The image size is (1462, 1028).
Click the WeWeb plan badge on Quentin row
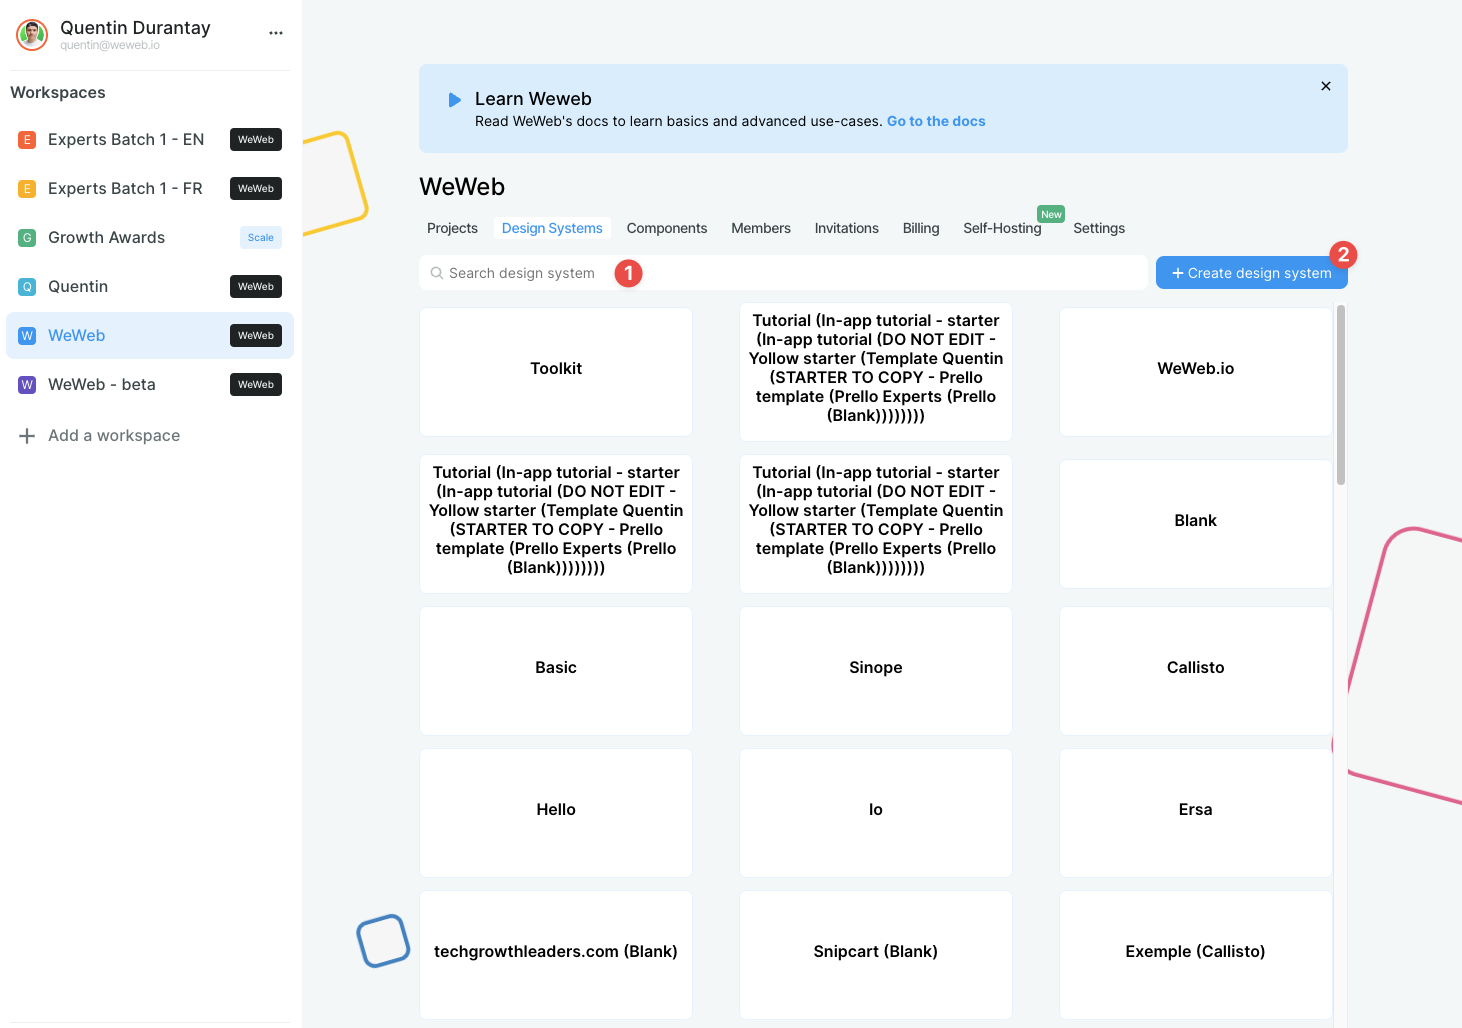[x=256, y=287]
